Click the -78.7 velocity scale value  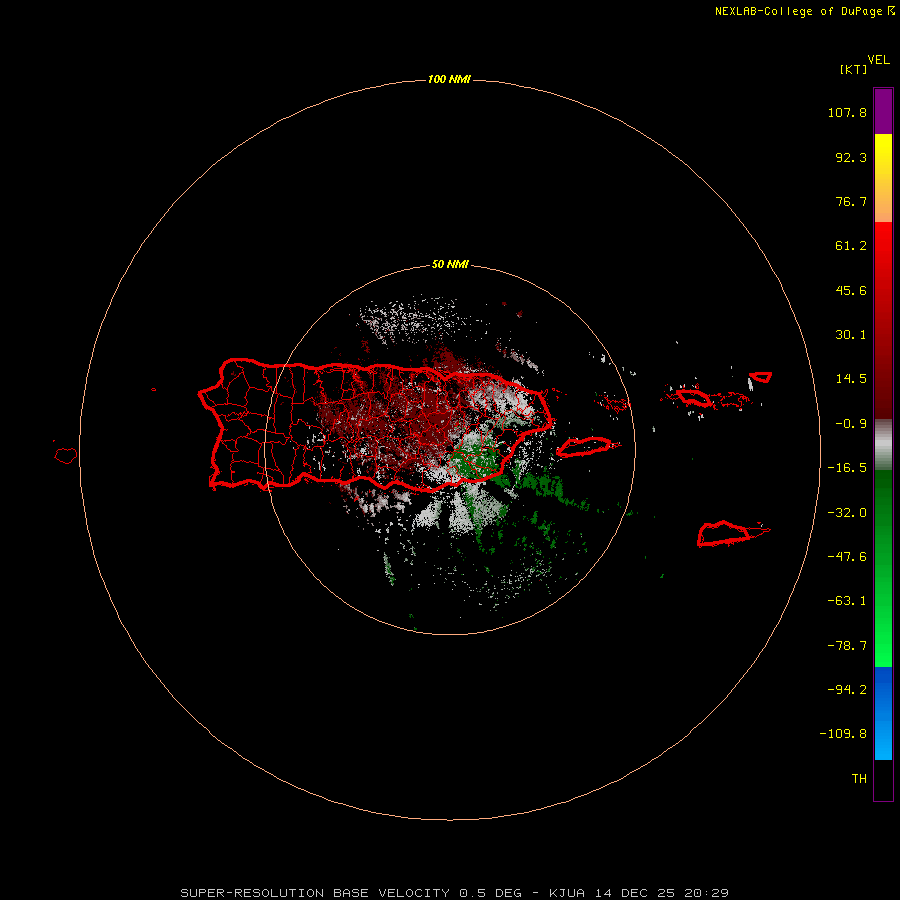pos(847,646)
